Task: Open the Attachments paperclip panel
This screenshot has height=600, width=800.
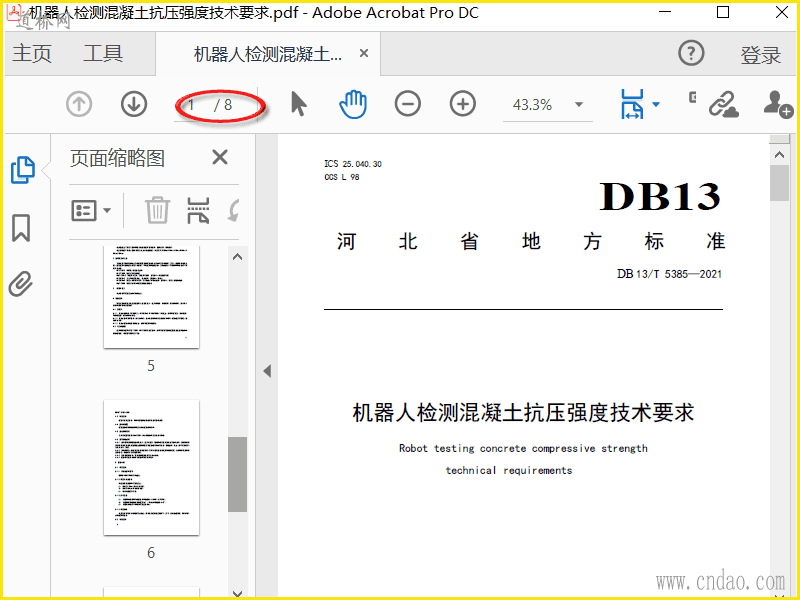Action: click(21, 284)
